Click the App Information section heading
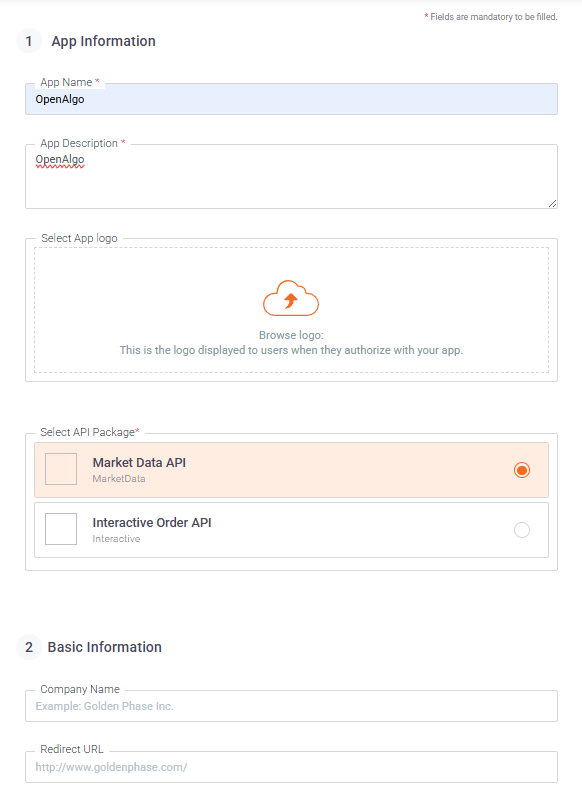The image size is (582, 812). [x=104, y=41]
